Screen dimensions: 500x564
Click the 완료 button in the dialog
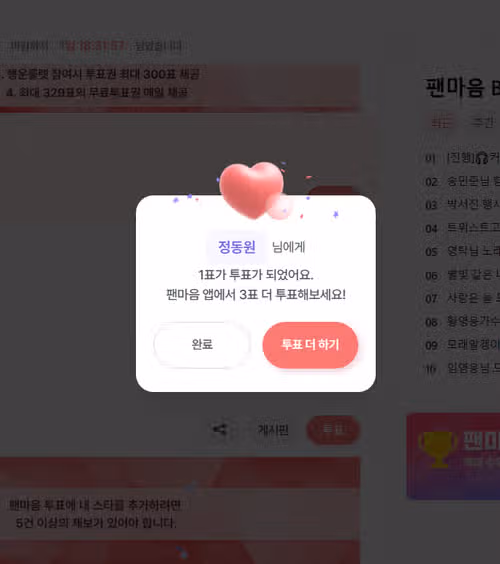coord(202,345)
